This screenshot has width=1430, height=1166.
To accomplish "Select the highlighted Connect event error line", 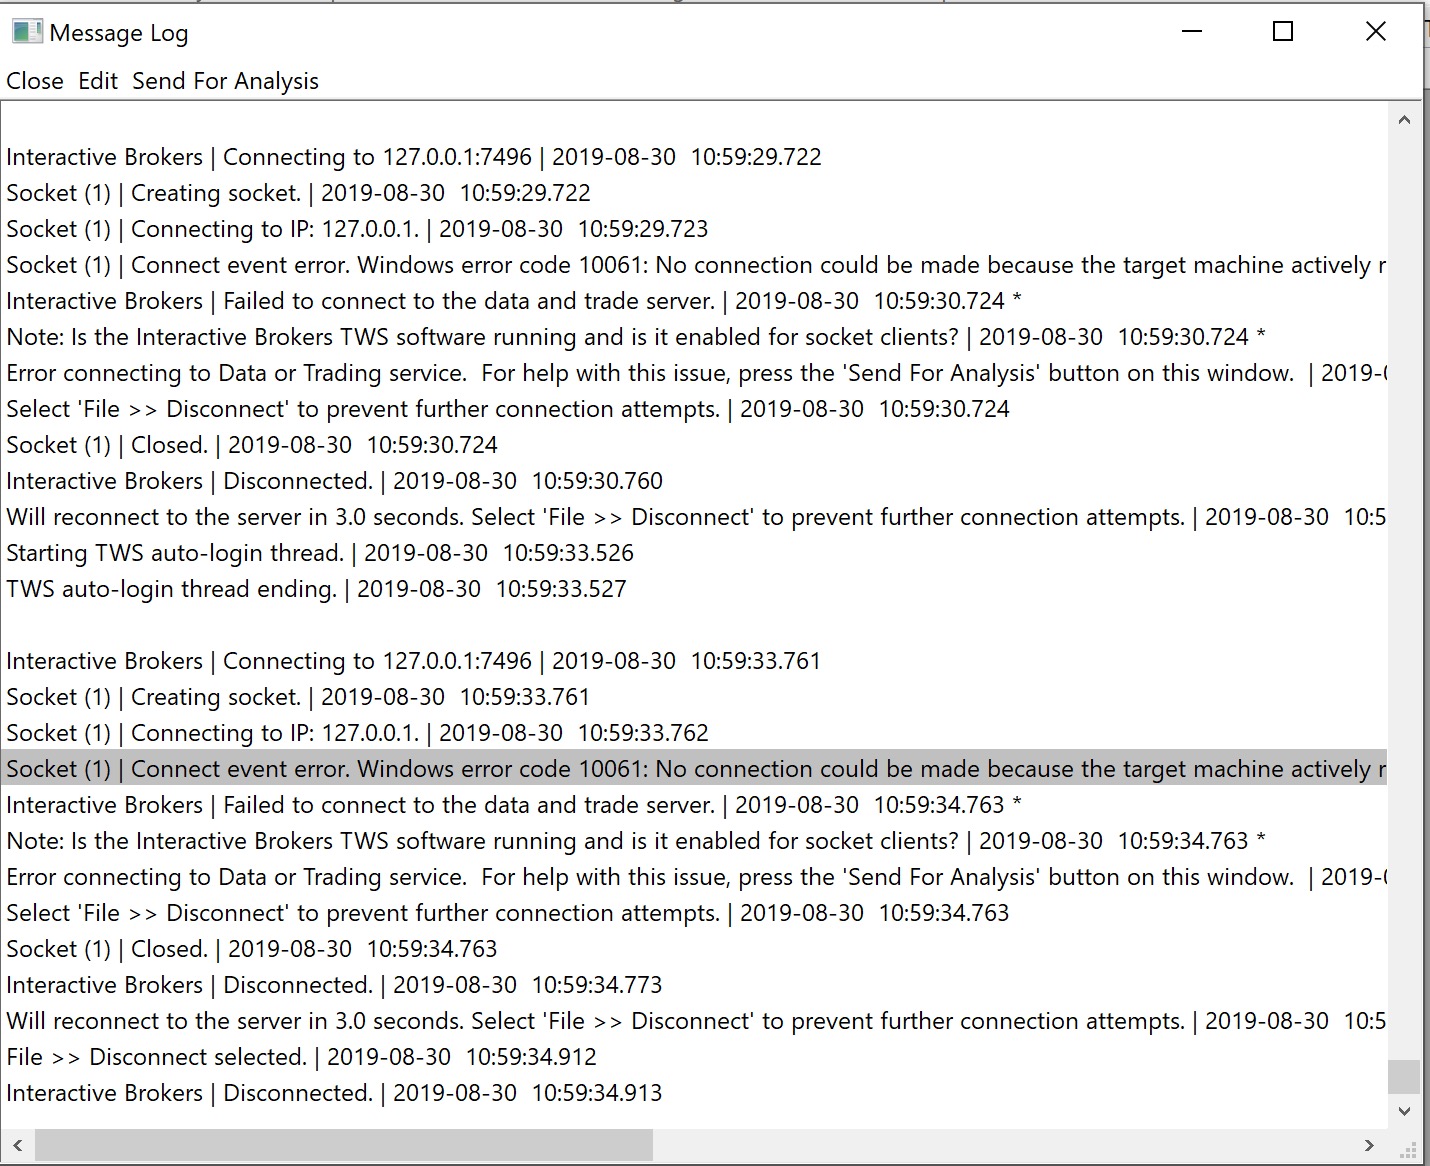I will pyautogui.click(x=694, y=769).
